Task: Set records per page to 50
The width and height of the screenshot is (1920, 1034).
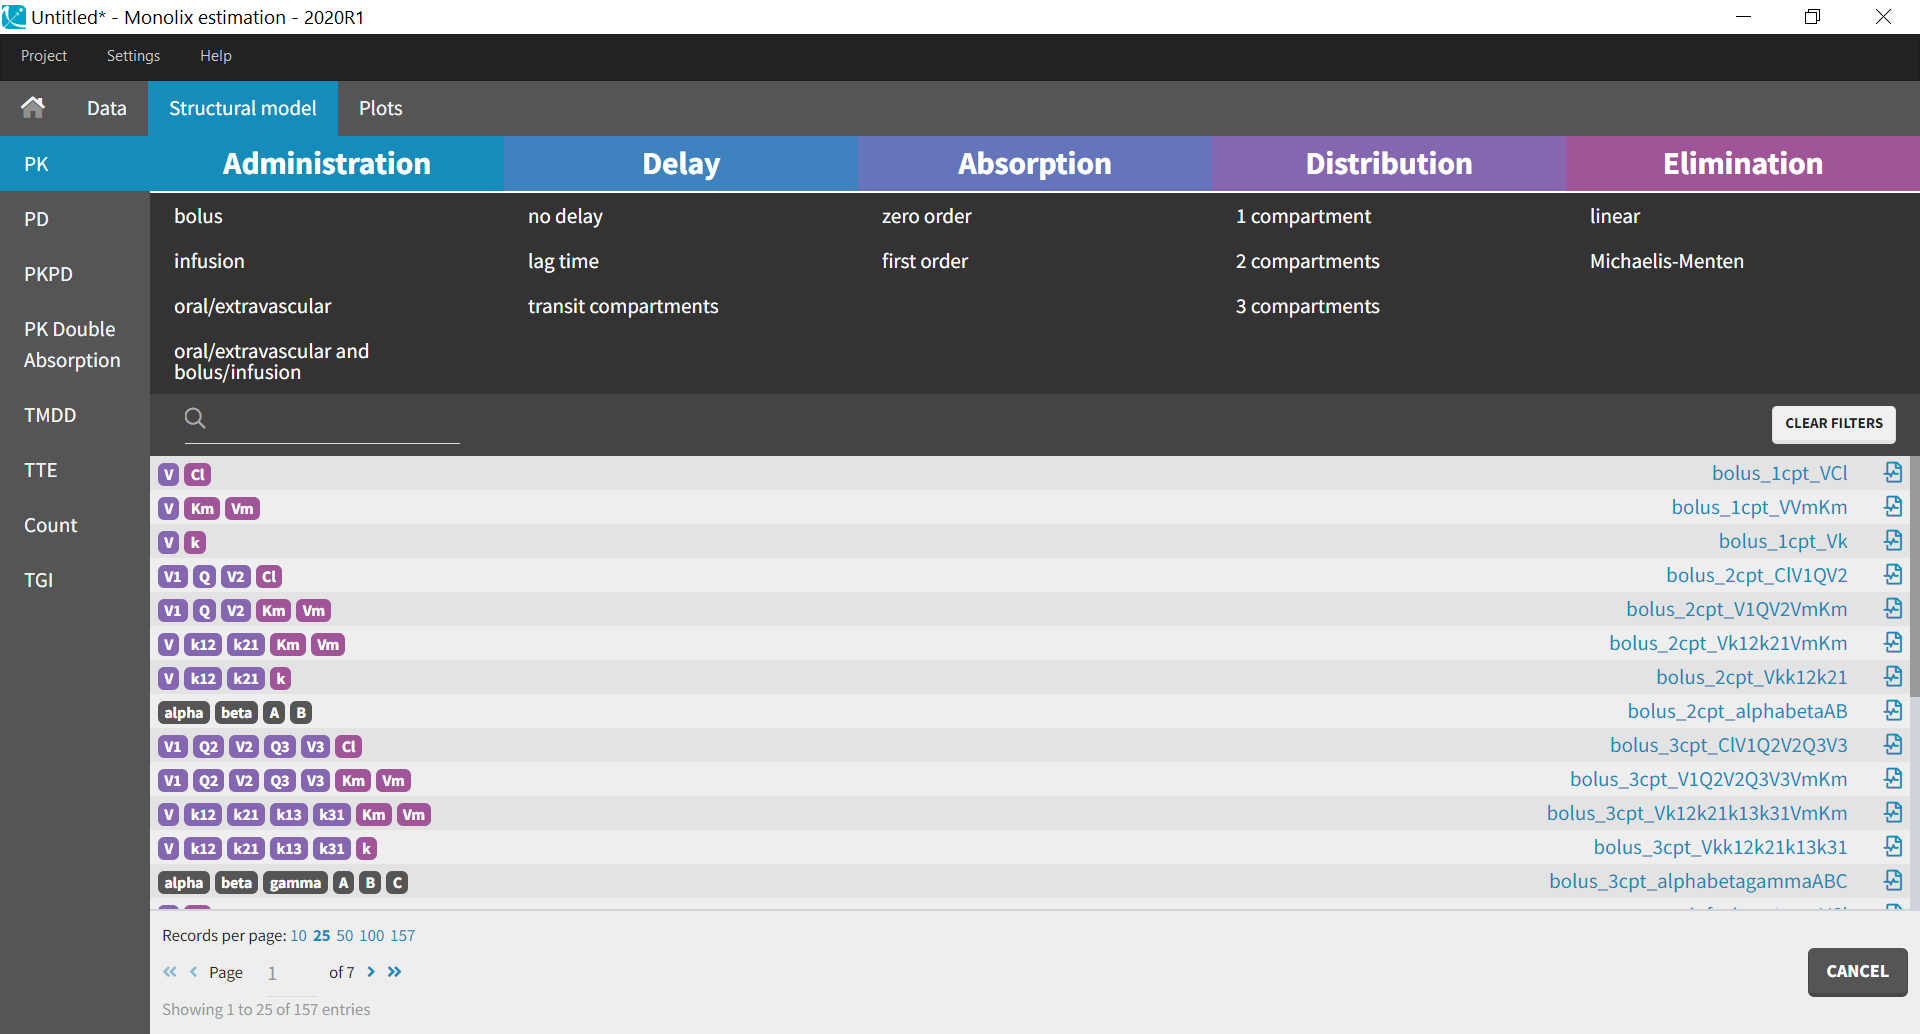Action: [x=344, y=936]
